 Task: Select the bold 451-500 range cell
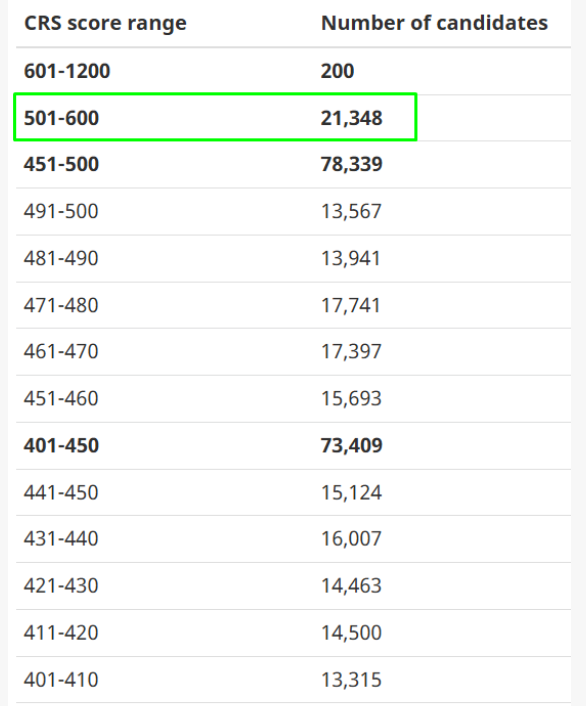click(61, 164)
